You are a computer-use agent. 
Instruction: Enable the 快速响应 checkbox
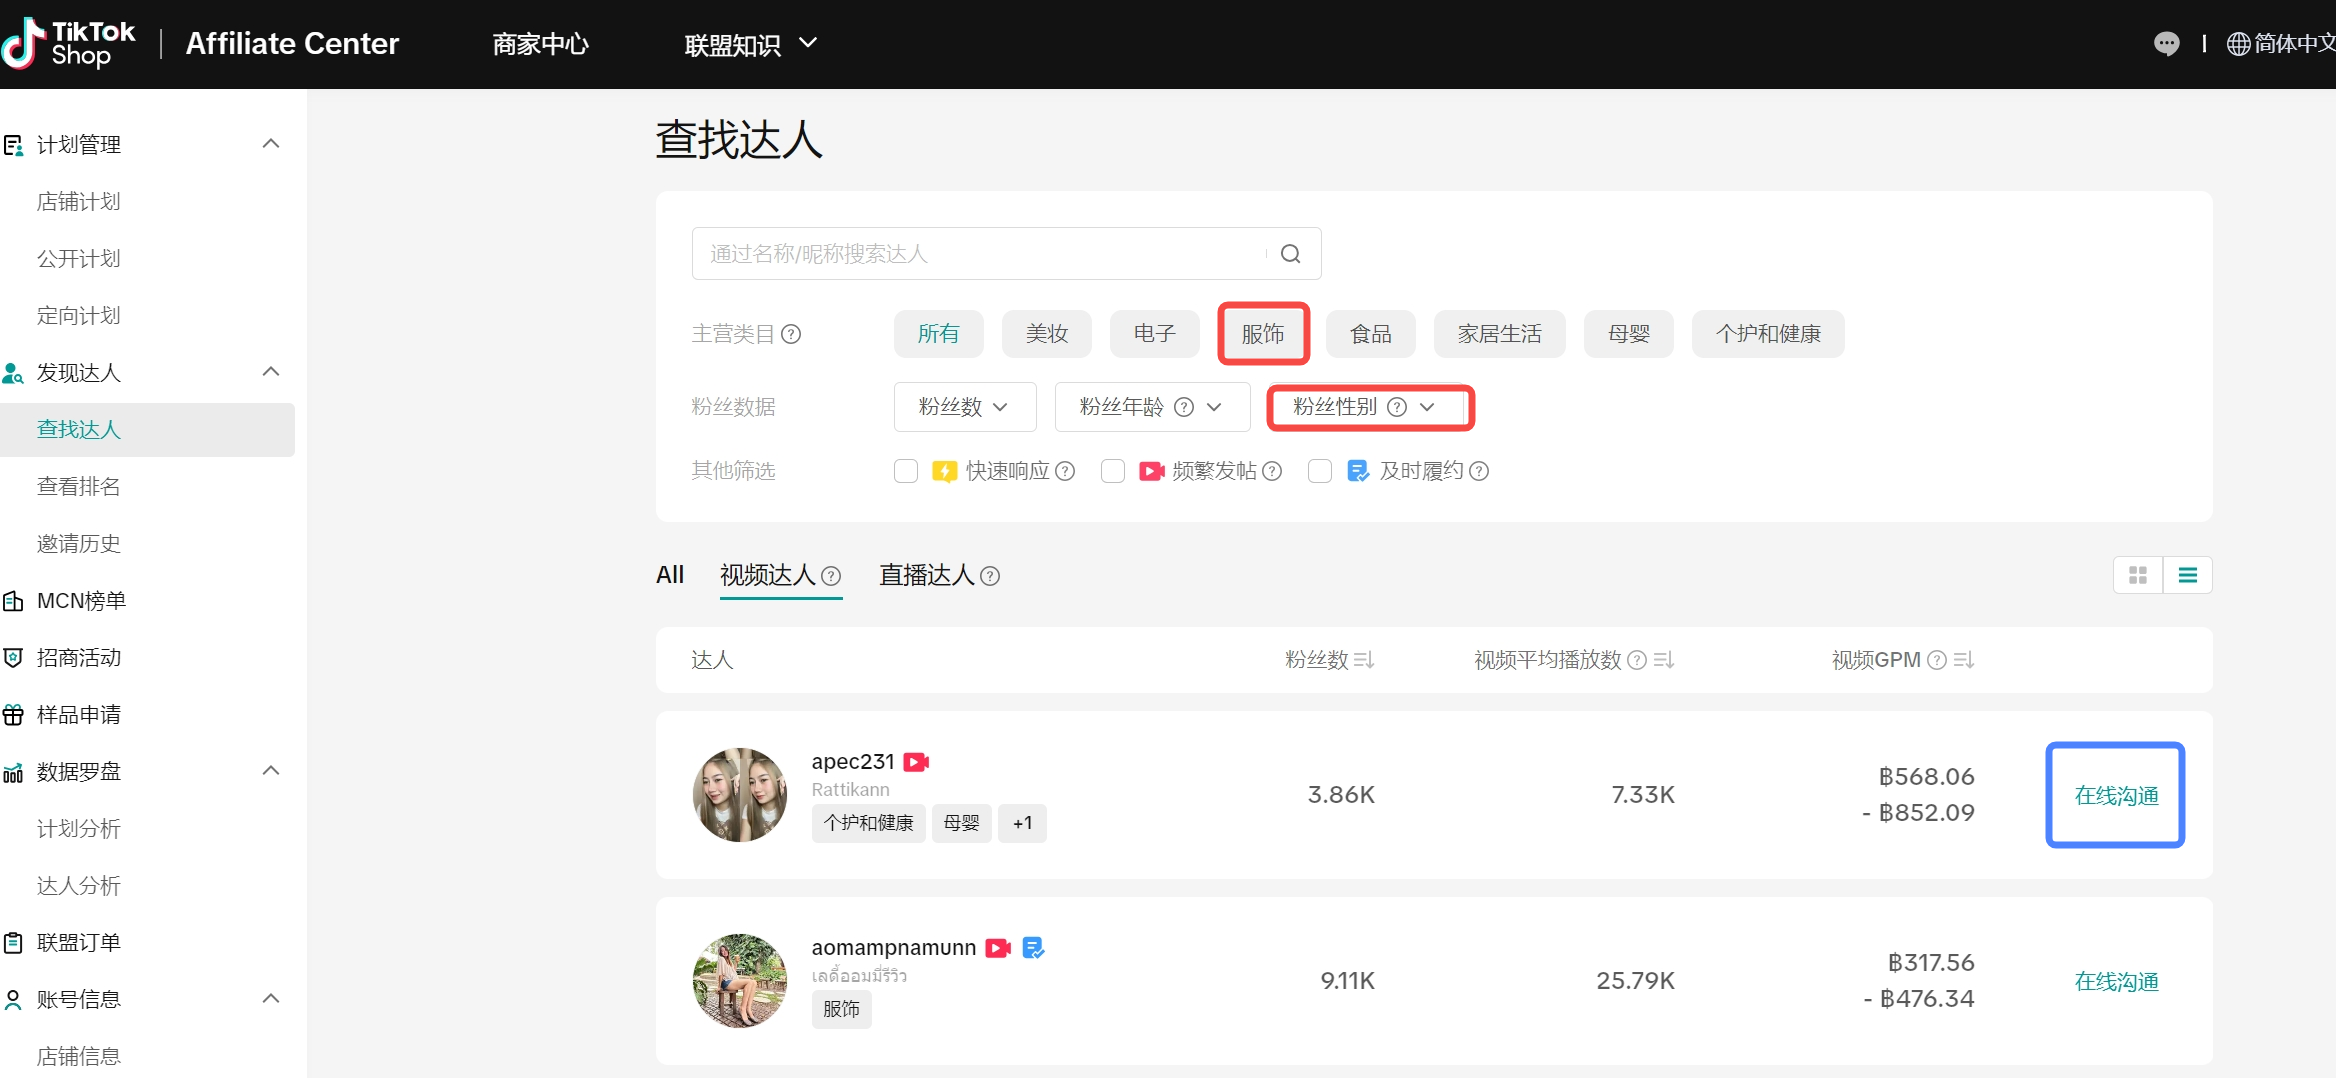[x=906, y=471]
